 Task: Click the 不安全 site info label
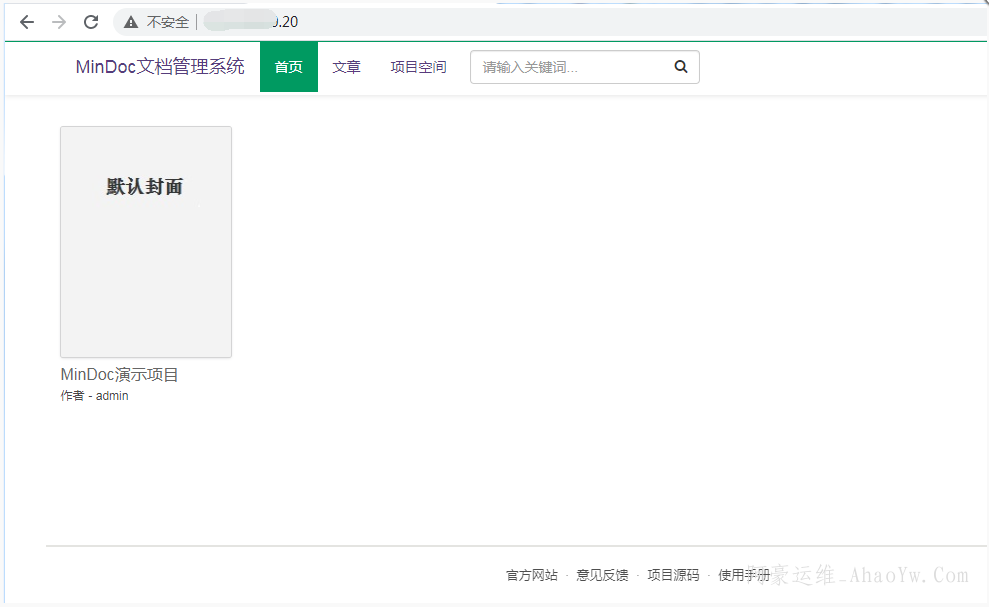(167, 22)
